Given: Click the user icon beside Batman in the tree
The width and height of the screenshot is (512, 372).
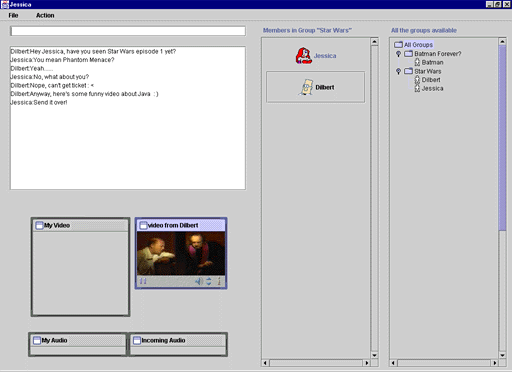Looking at the screenshot, I should point(417,62).
